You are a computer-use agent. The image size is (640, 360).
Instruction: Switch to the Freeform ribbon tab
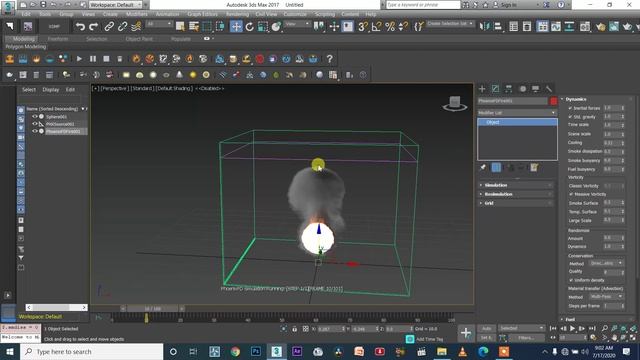pyautogui.click(x=58, y=39)
